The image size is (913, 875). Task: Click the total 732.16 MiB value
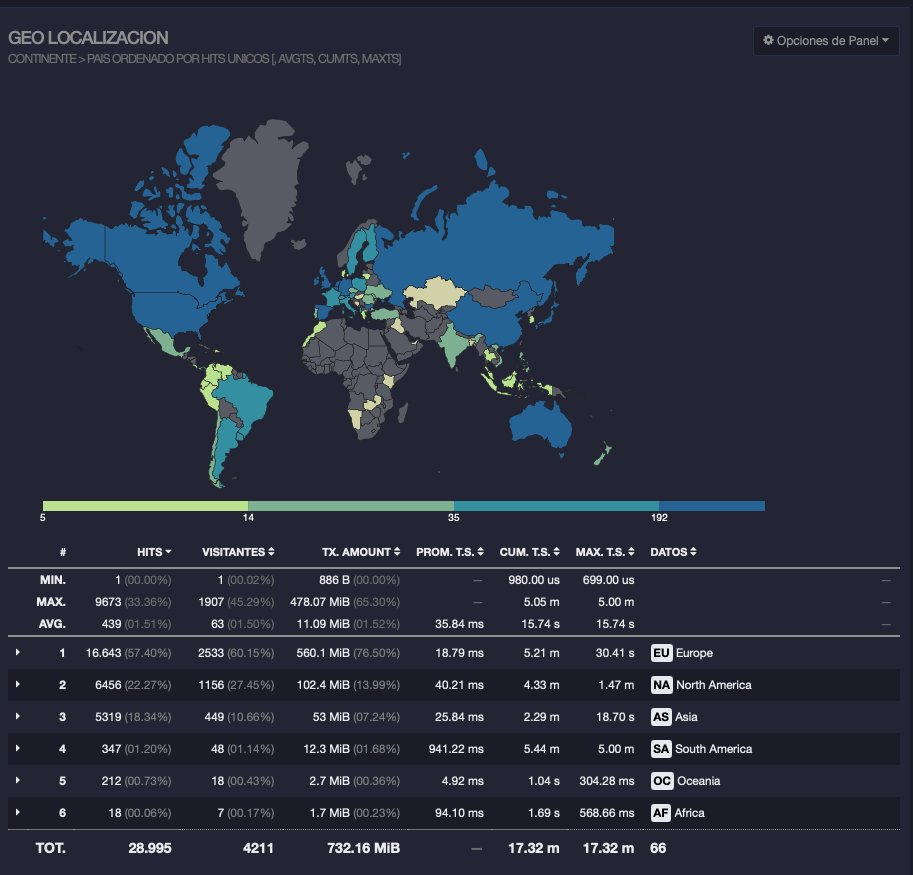[364, 848]
